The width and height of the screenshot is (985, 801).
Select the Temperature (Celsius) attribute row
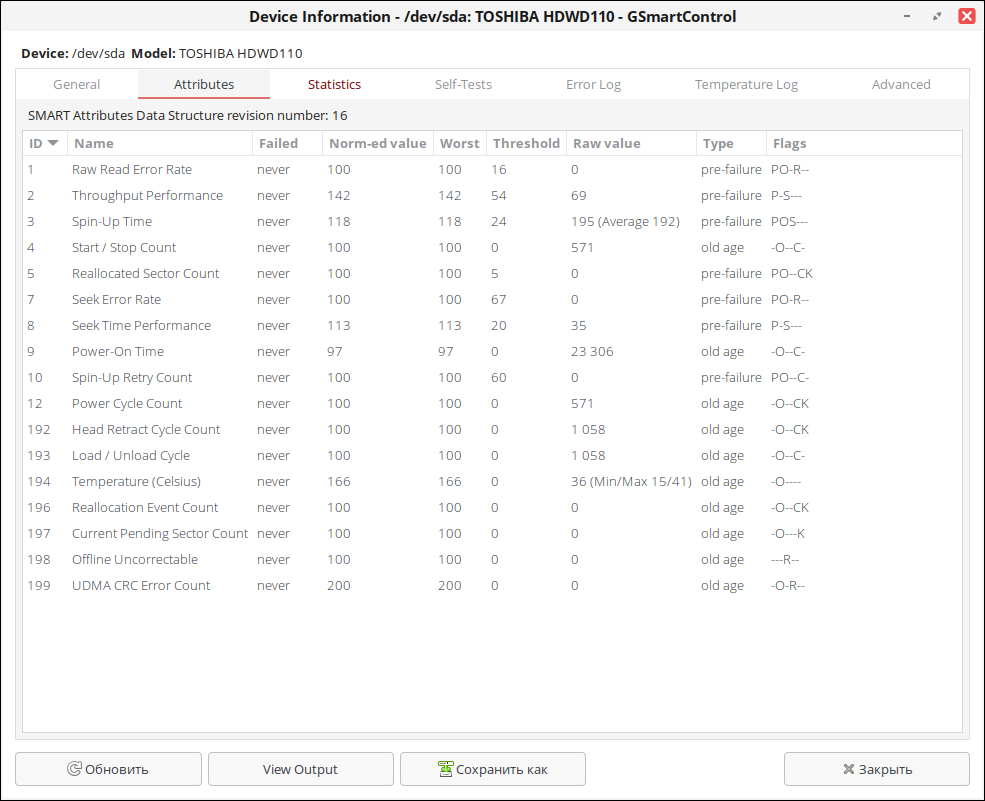coord(137,481)
